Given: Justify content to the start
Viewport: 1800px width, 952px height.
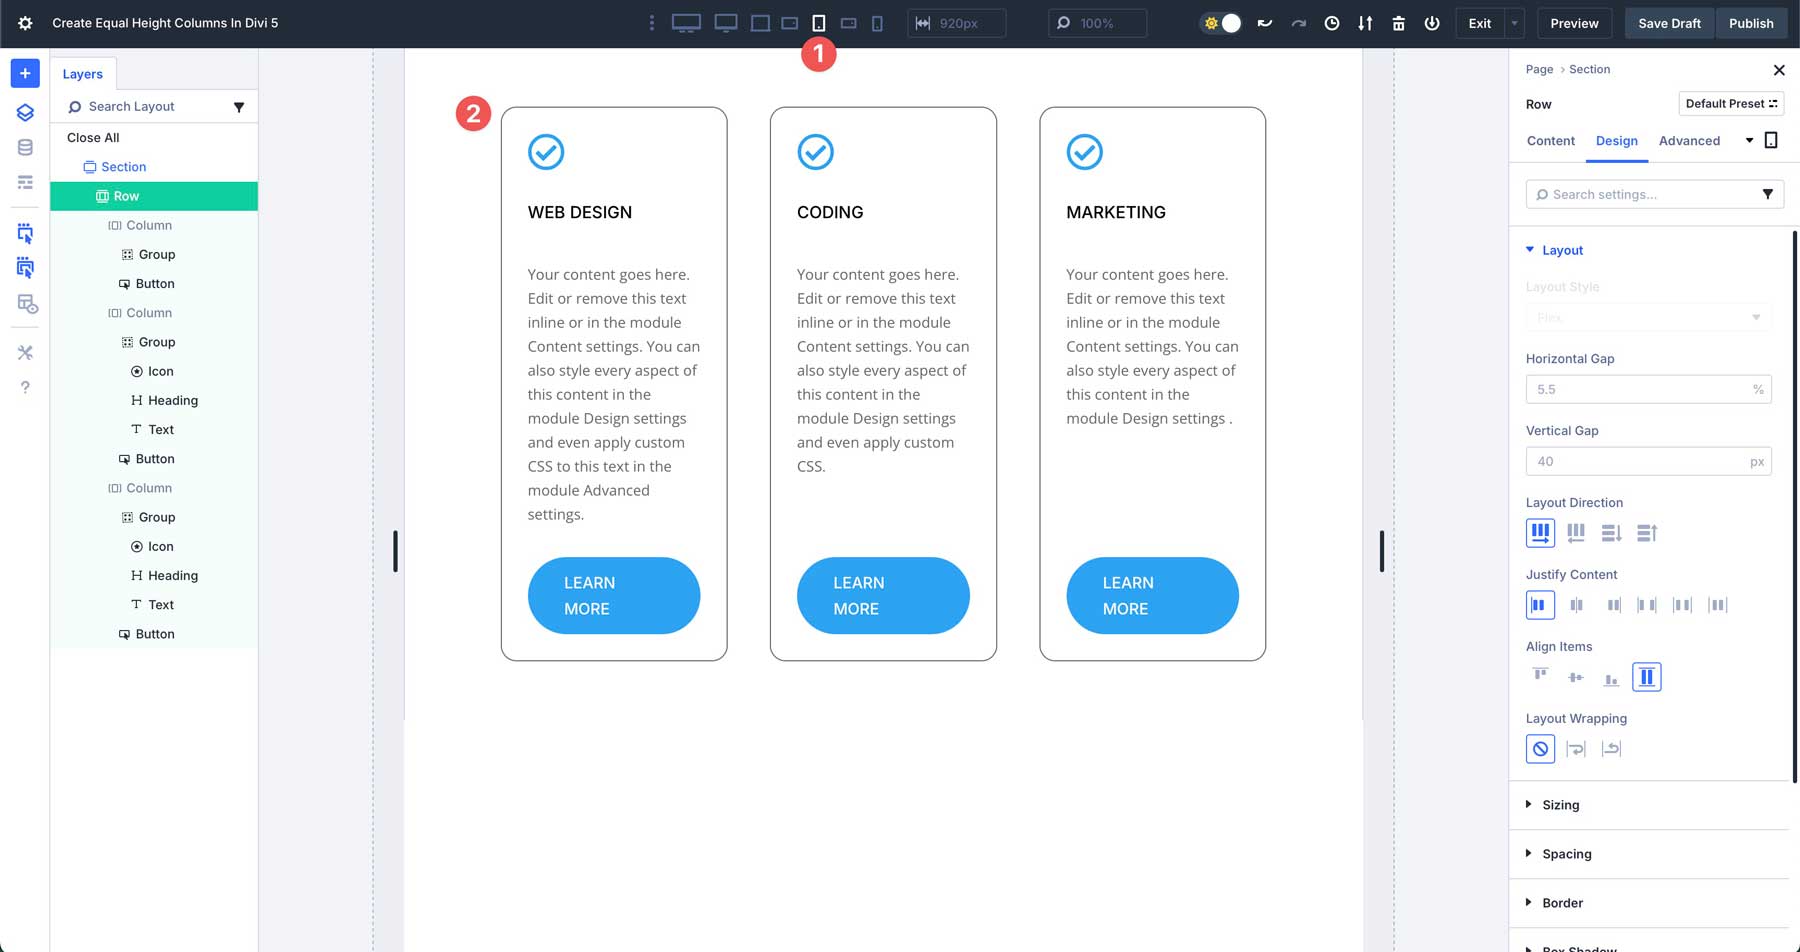Looking at the screenshot, I should coord(1540,605).
